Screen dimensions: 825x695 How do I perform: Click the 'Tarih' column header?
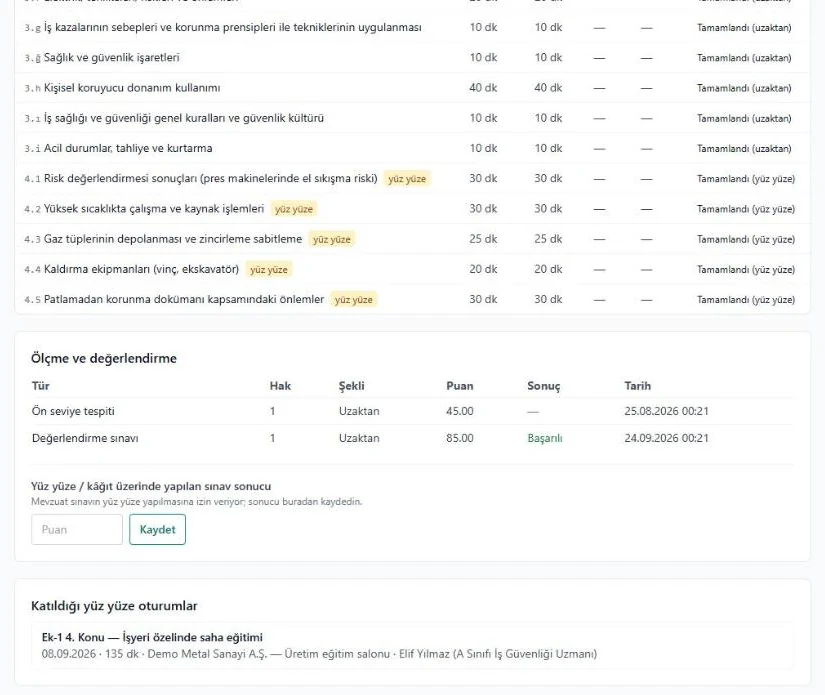pyautogui.click(x=638, y=386)
